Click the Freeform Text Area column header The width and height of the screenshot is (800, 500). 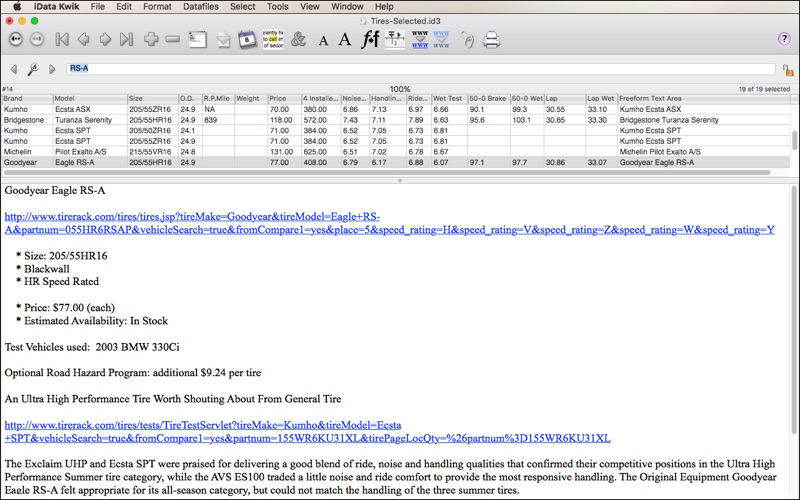click(x=704, y=98)
